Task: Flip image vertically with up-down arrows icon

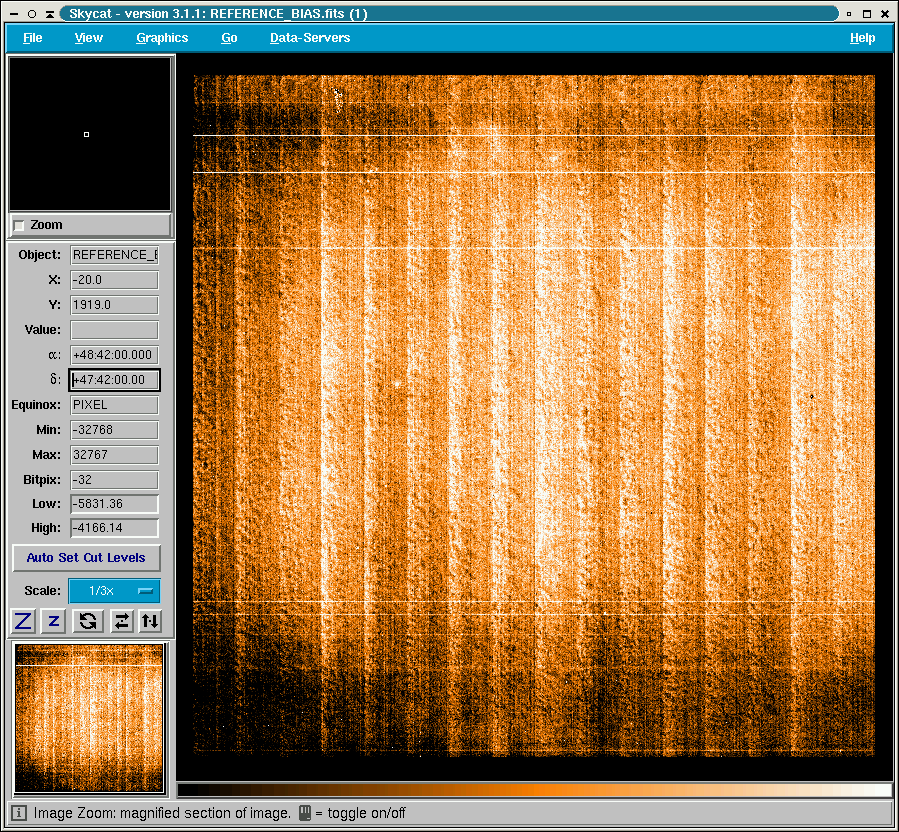Action: tap(149, 621)
